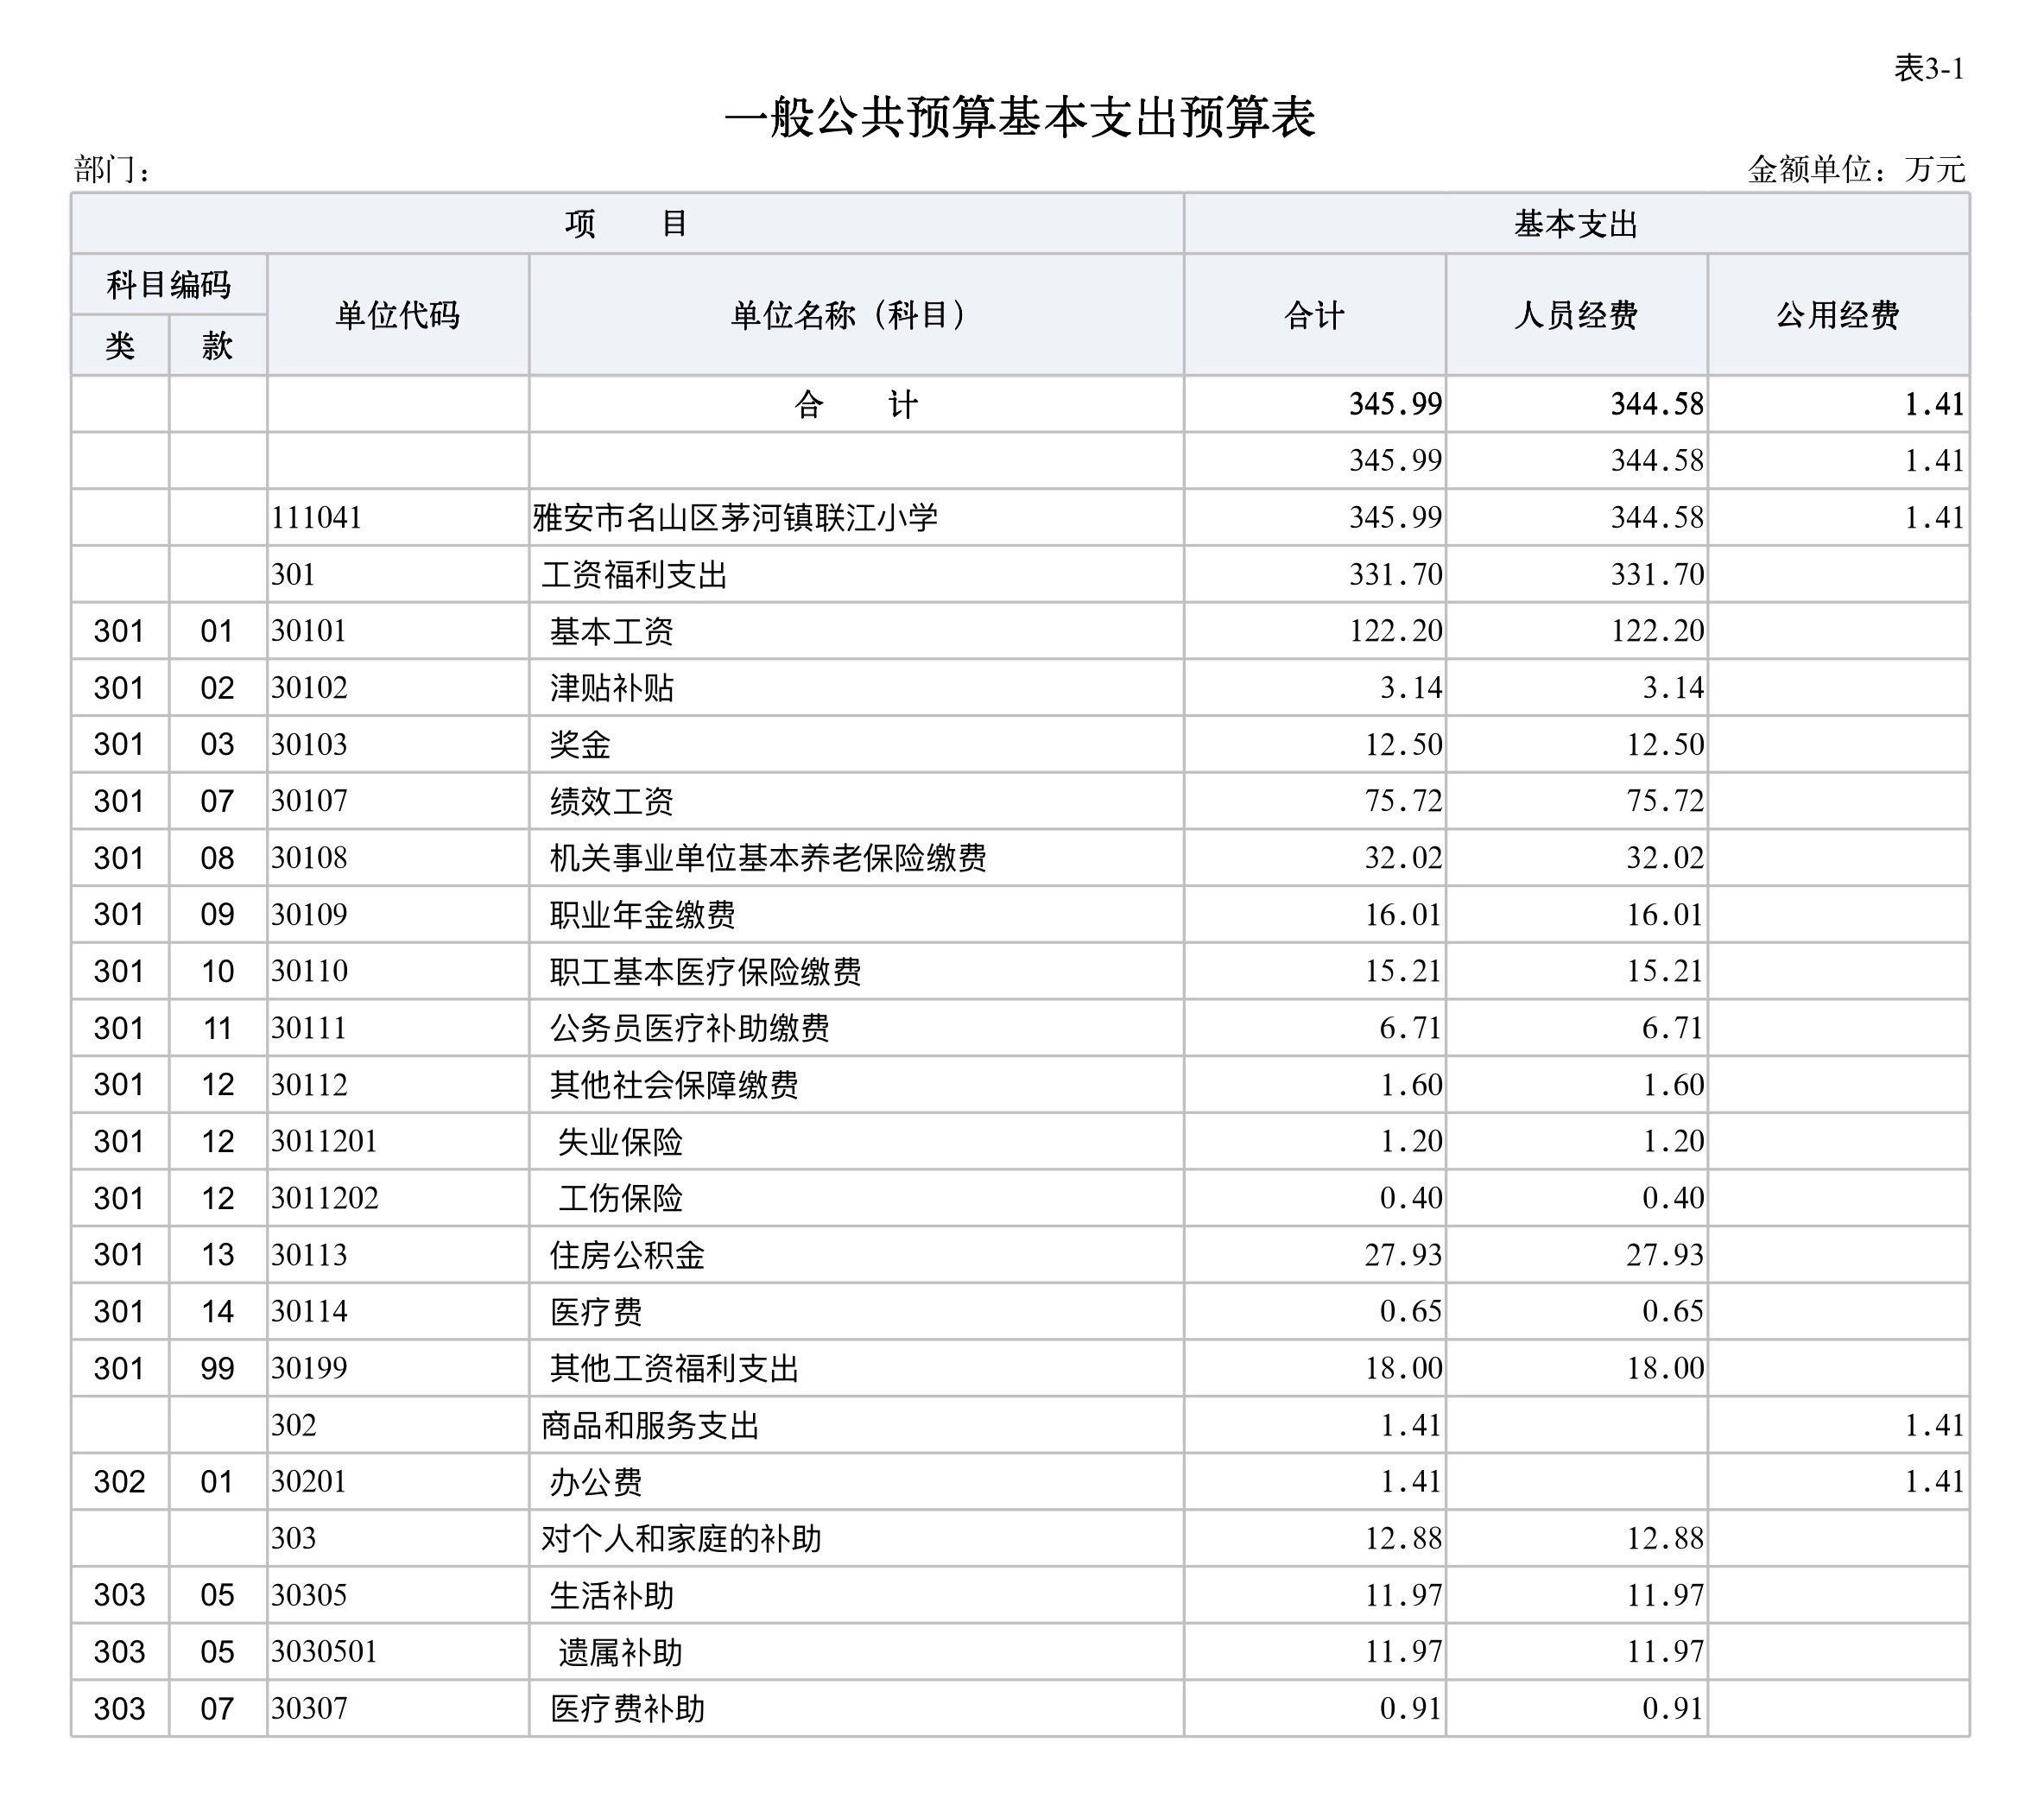2044x1793 pixels.
Task: Click the 表3-1 label
Action: (x=1929, y=68)
